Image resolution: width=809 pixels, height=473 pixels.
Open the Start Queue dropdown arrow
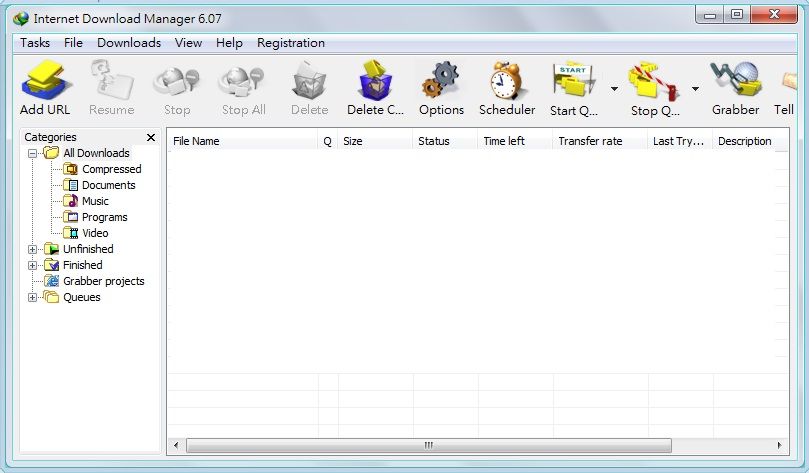click(x=614, y=89)
